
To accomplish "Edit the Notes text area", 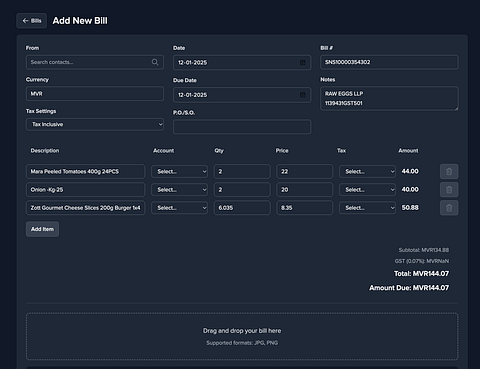I will click(389, 98).
